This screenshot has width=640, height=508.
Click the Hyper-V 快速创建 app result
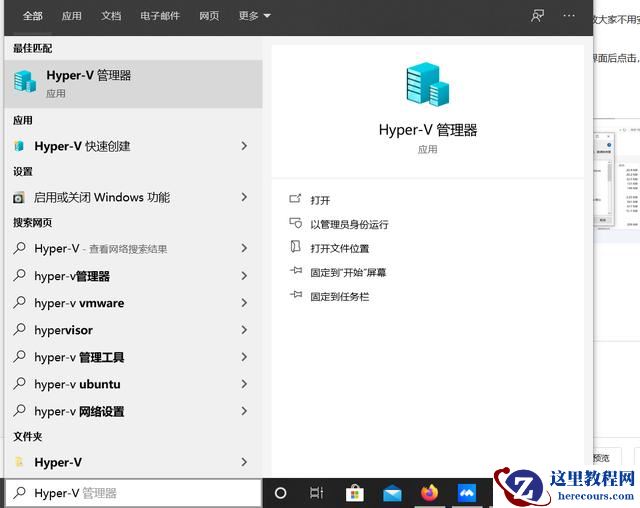[x=133, y=146]
